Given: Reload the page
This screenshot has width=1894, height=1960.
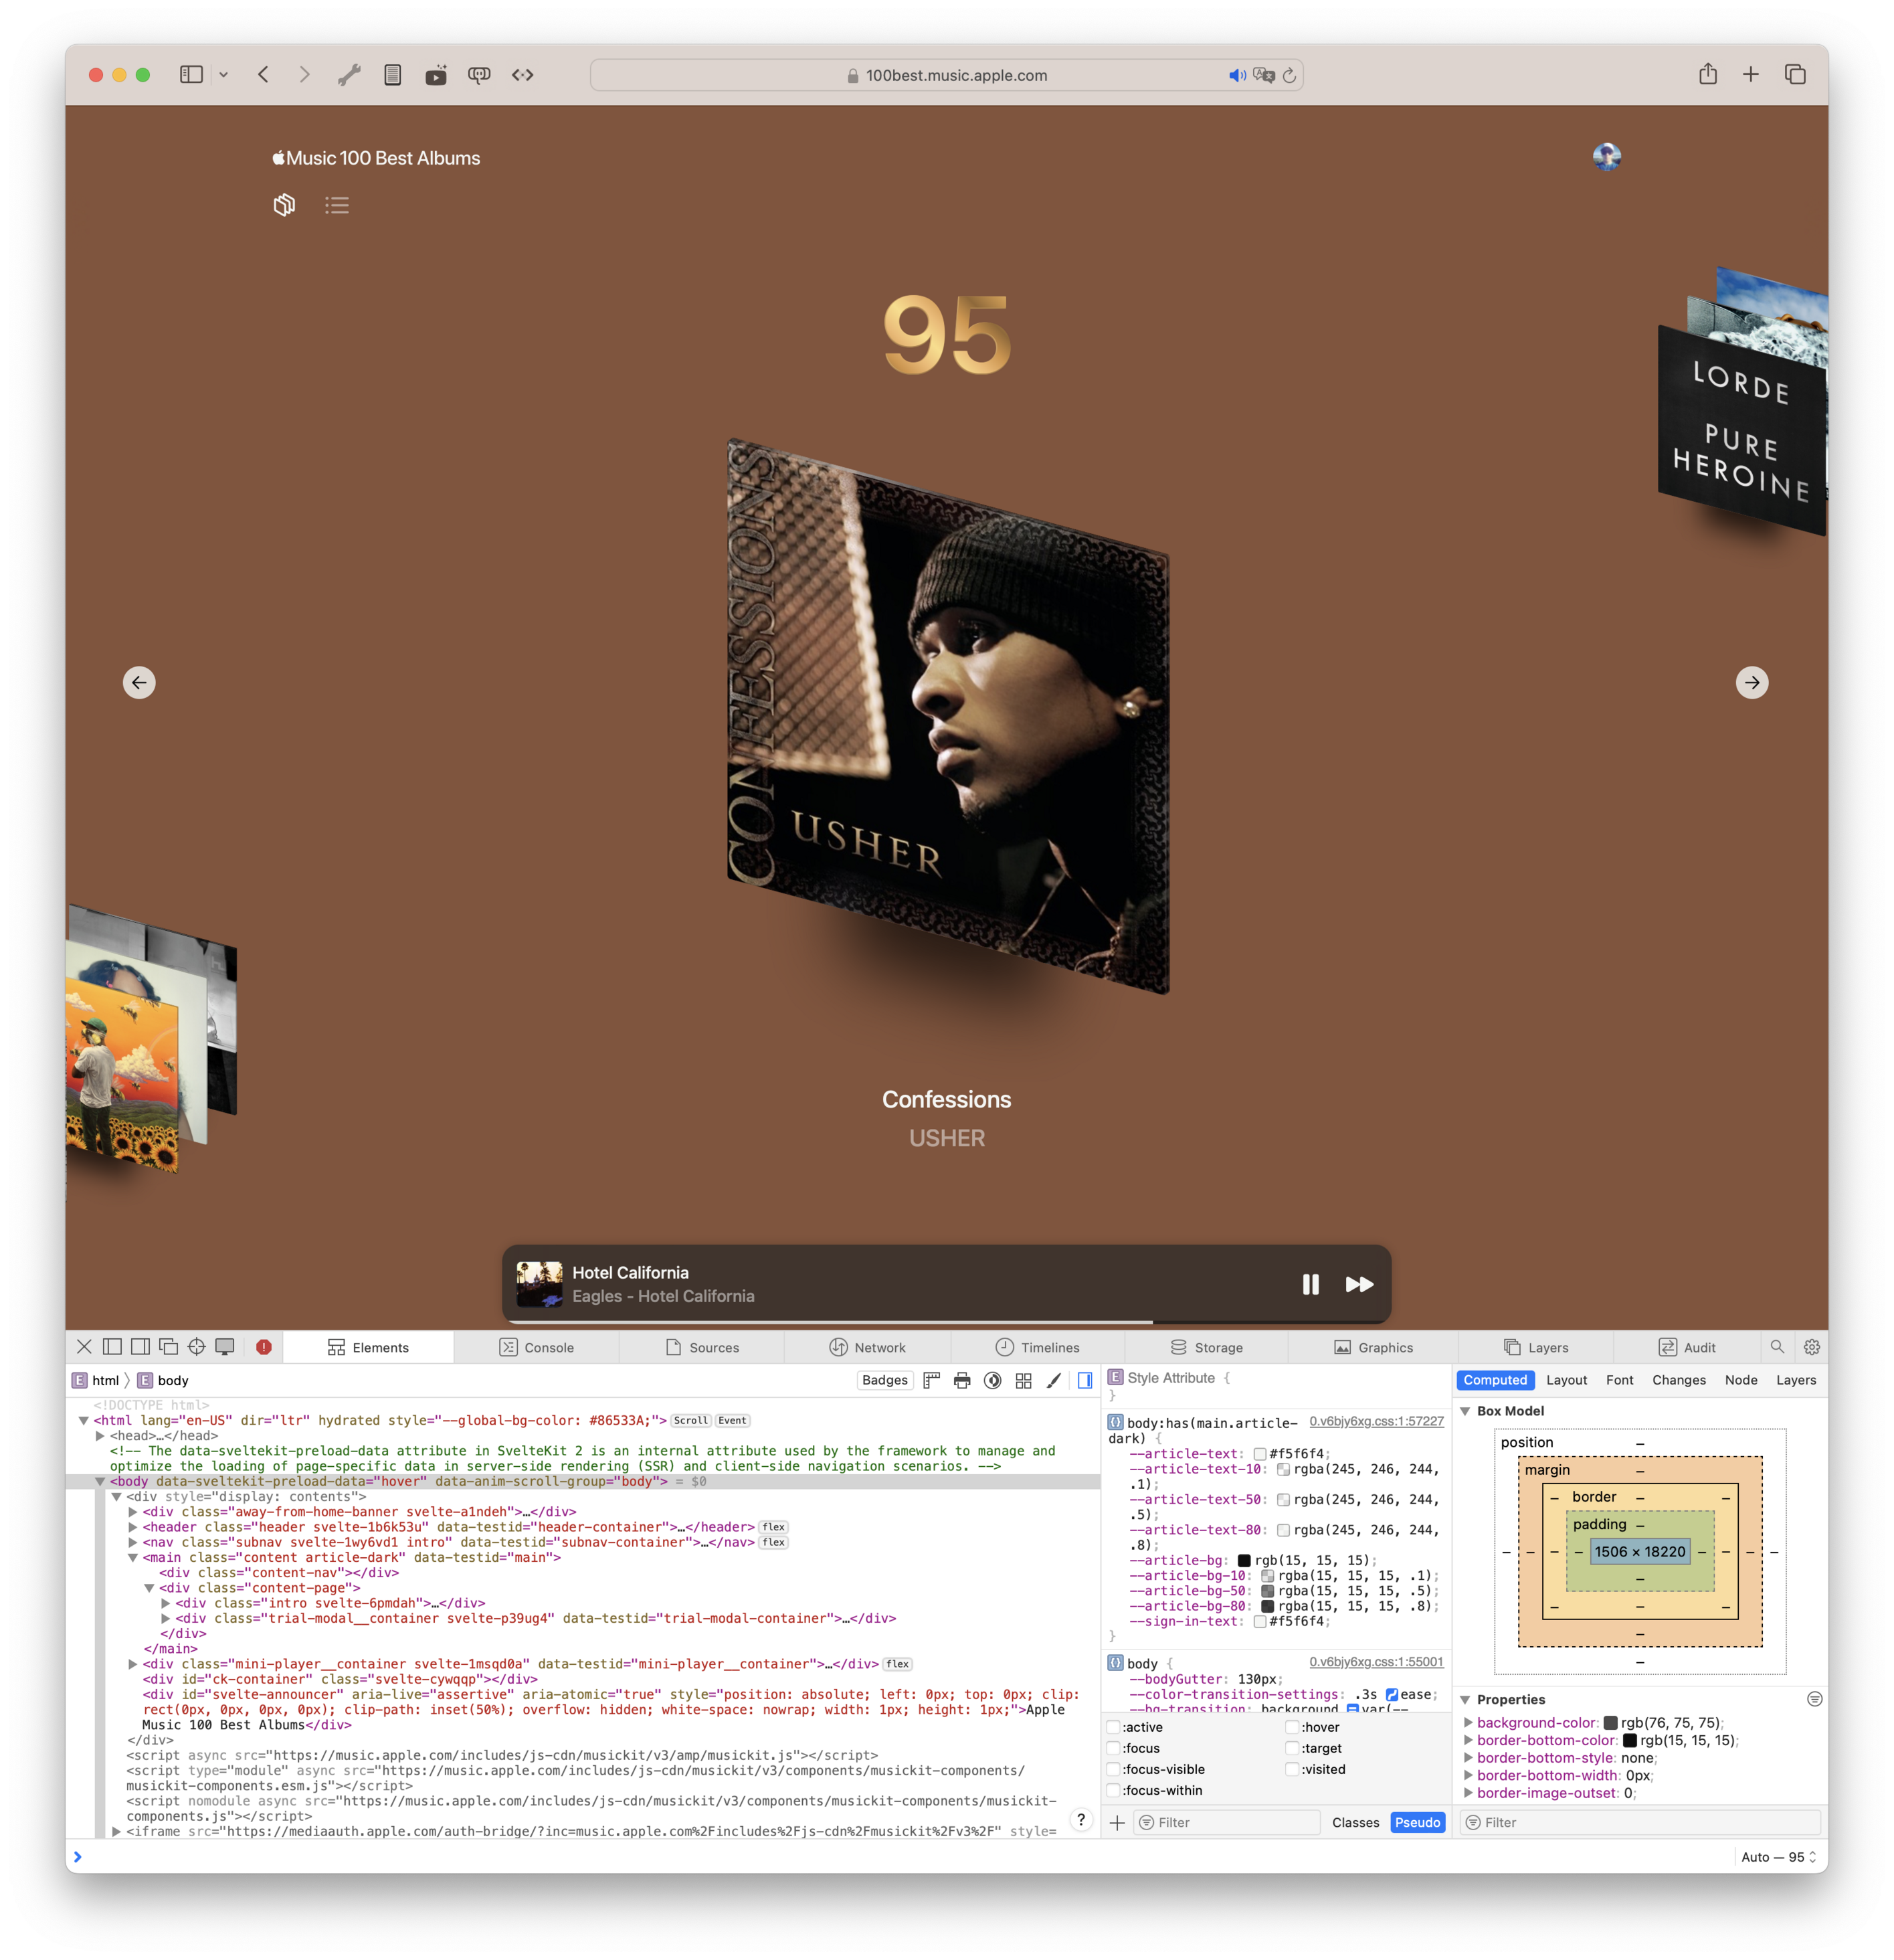Looking at the screenshot, I should pyautogui.click(x=1289, y=75).
